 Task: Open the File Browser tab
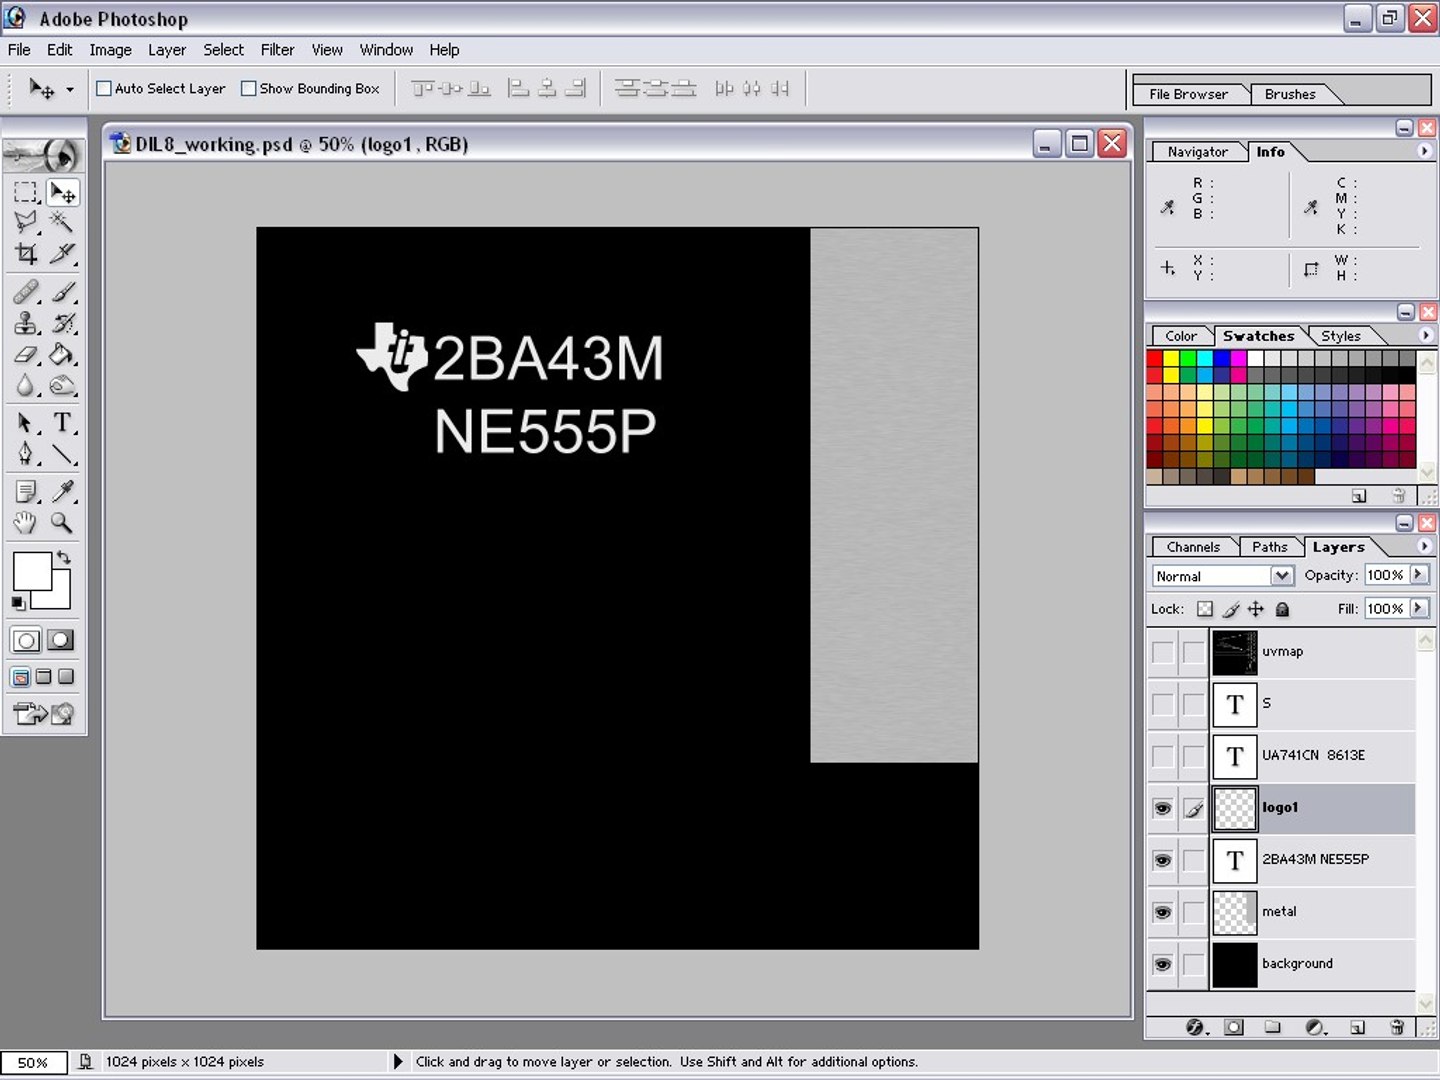point(1188,94)
